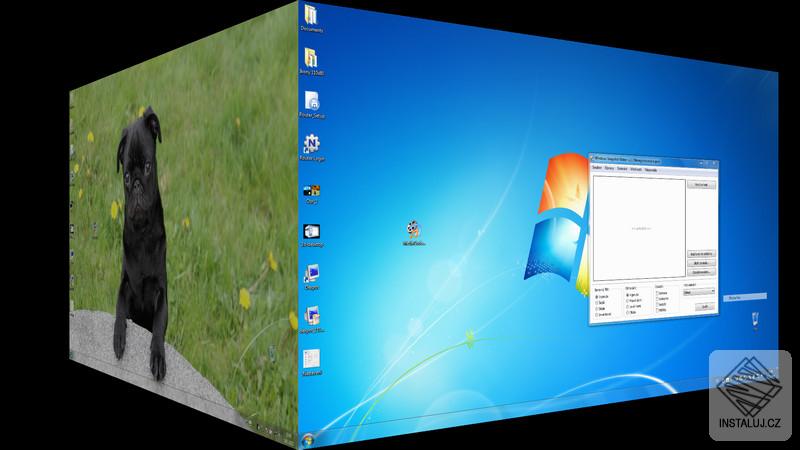Open the first menu in the dialog's menu bar
800x450 pixels.
[x=597, y=168]
